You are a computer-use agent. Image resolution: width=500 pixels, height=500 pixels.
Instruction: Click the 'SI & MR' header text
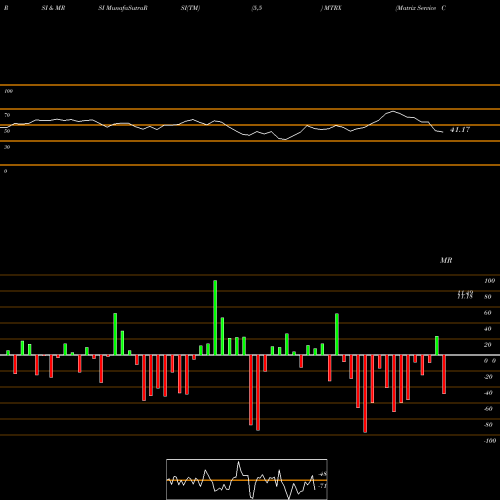[53, 8]
